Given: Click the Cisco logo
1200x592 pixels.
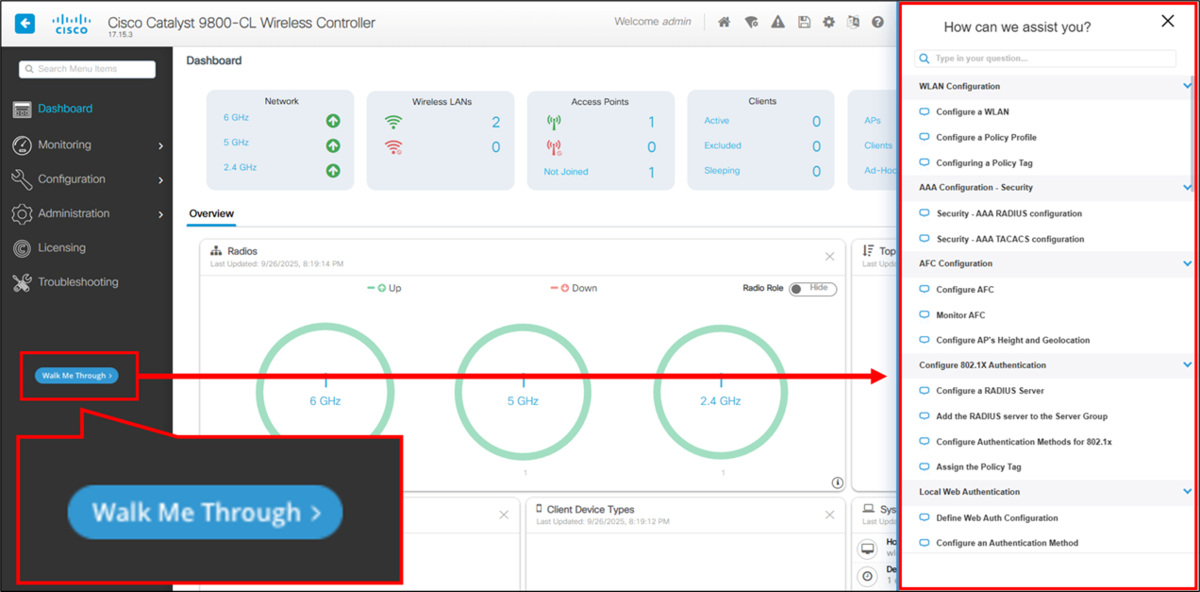Looking at the screenshot, I should [x=71, y=23].
